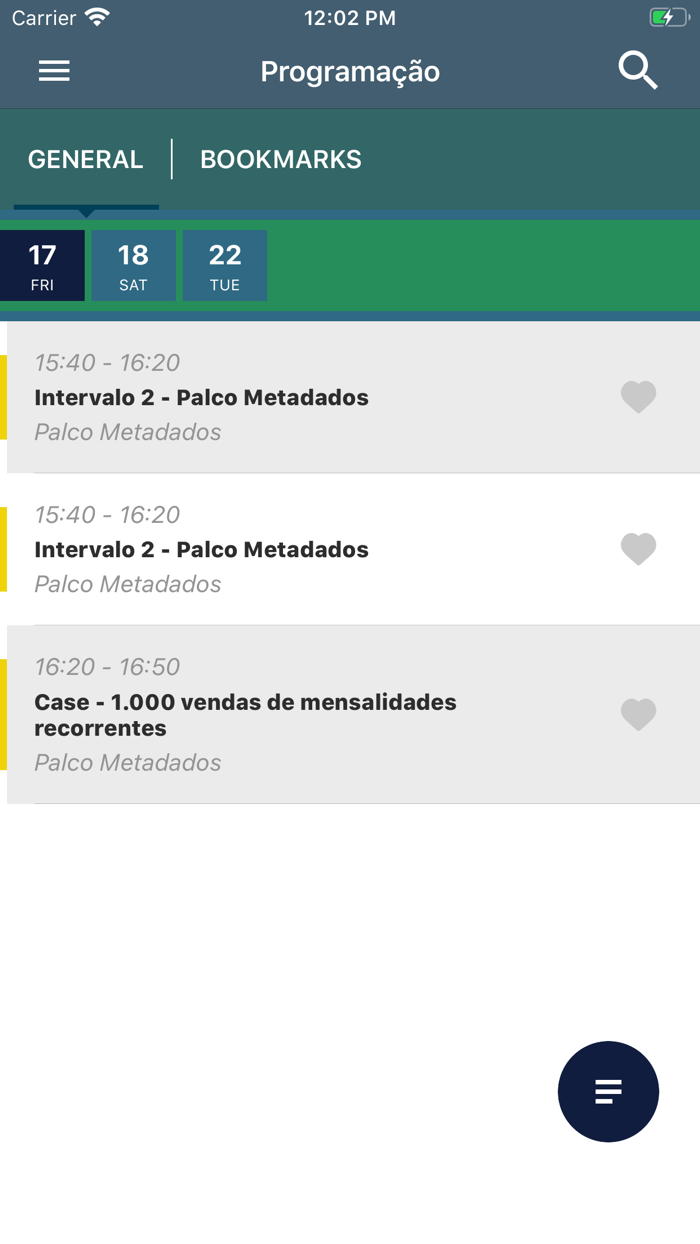This screenshot has width=700, height=1244.
Task: Tap the yellow color bar beside the first session
Action: pos(4,397)
